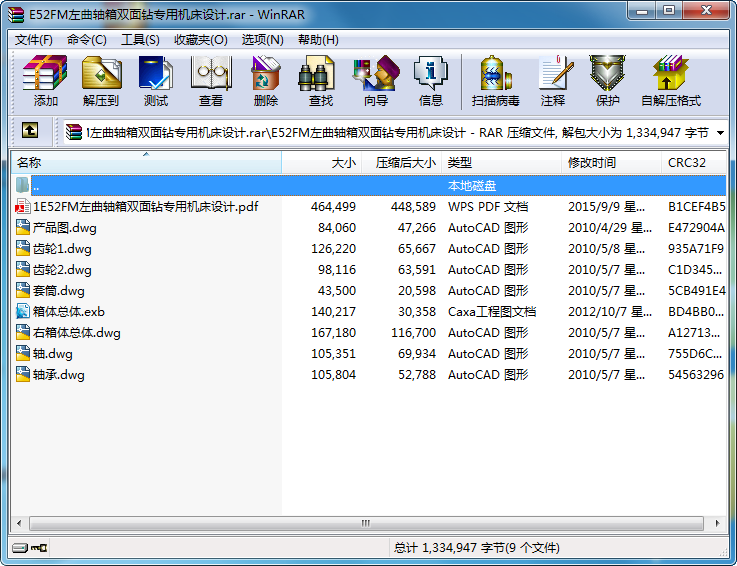Viewport: 737px width, 566px height.
Task: Click the key password icon in status bar
Action: click(x=39, y=548)
